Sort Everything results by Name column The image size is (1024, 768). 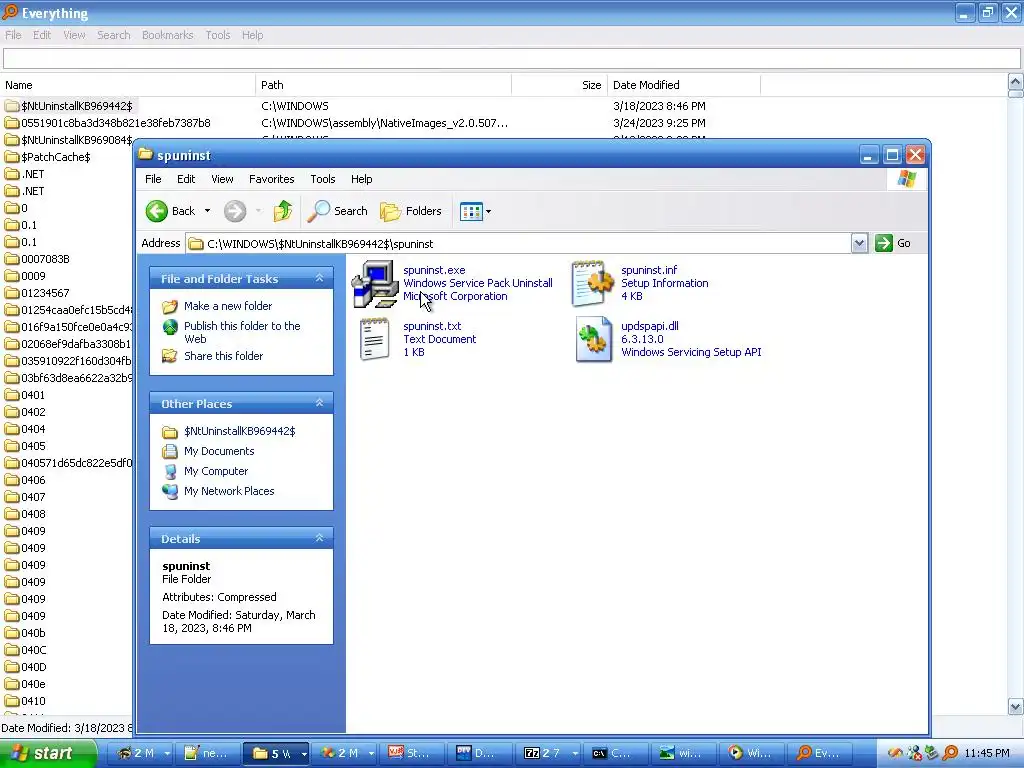click(x=128, y=85)
